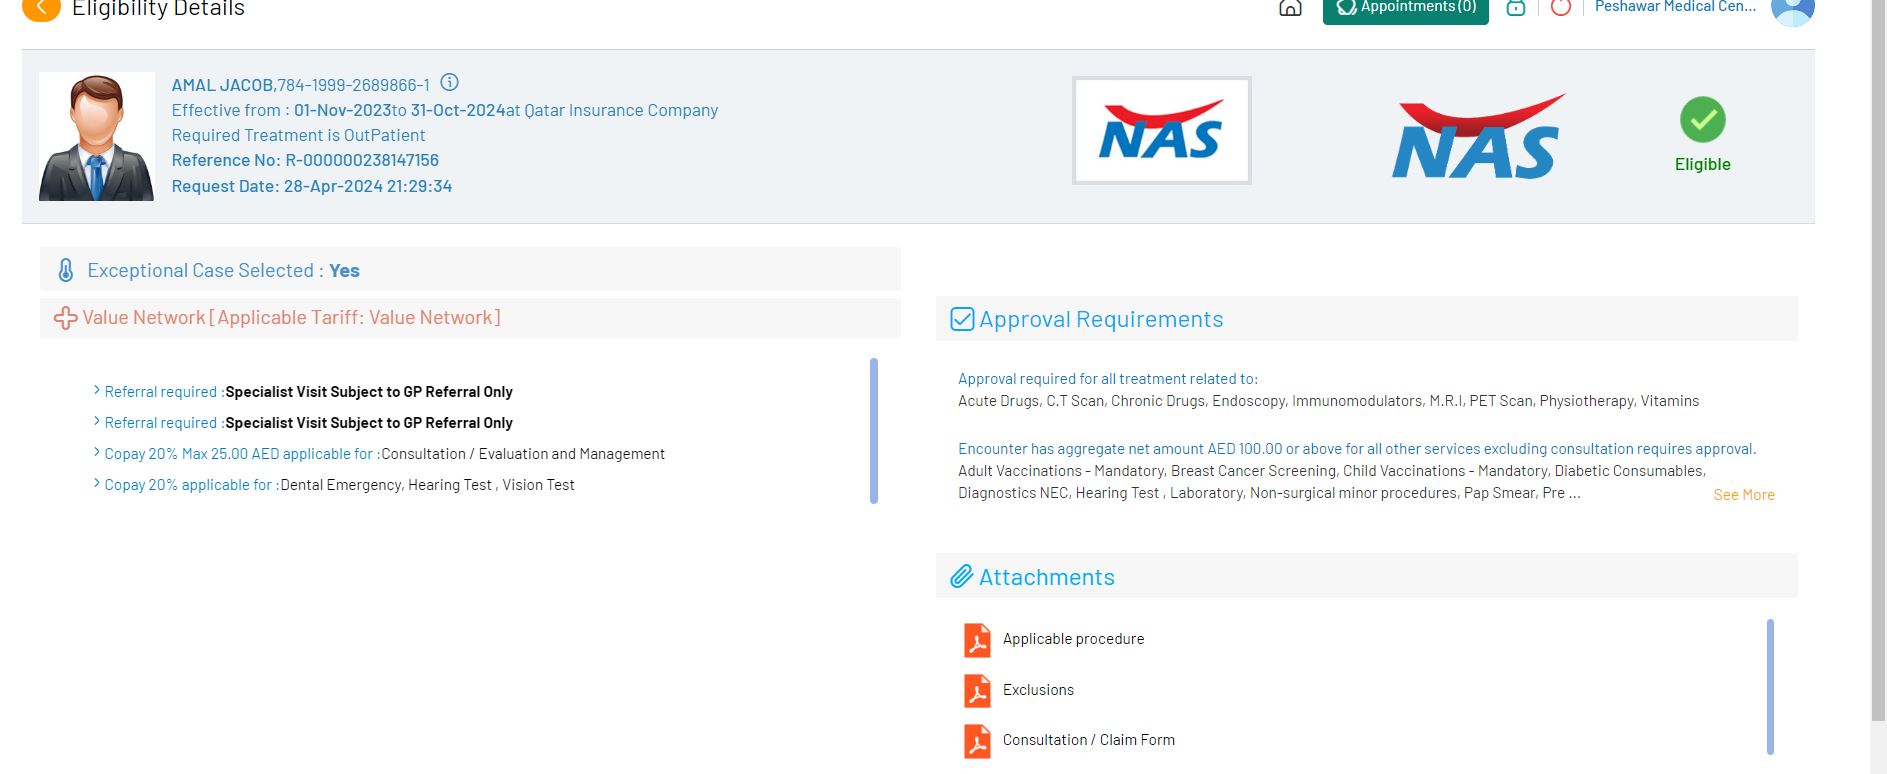1887x774 pixels.
Task: Click the Attachments list scrollbar
Action: (1770, 687)
